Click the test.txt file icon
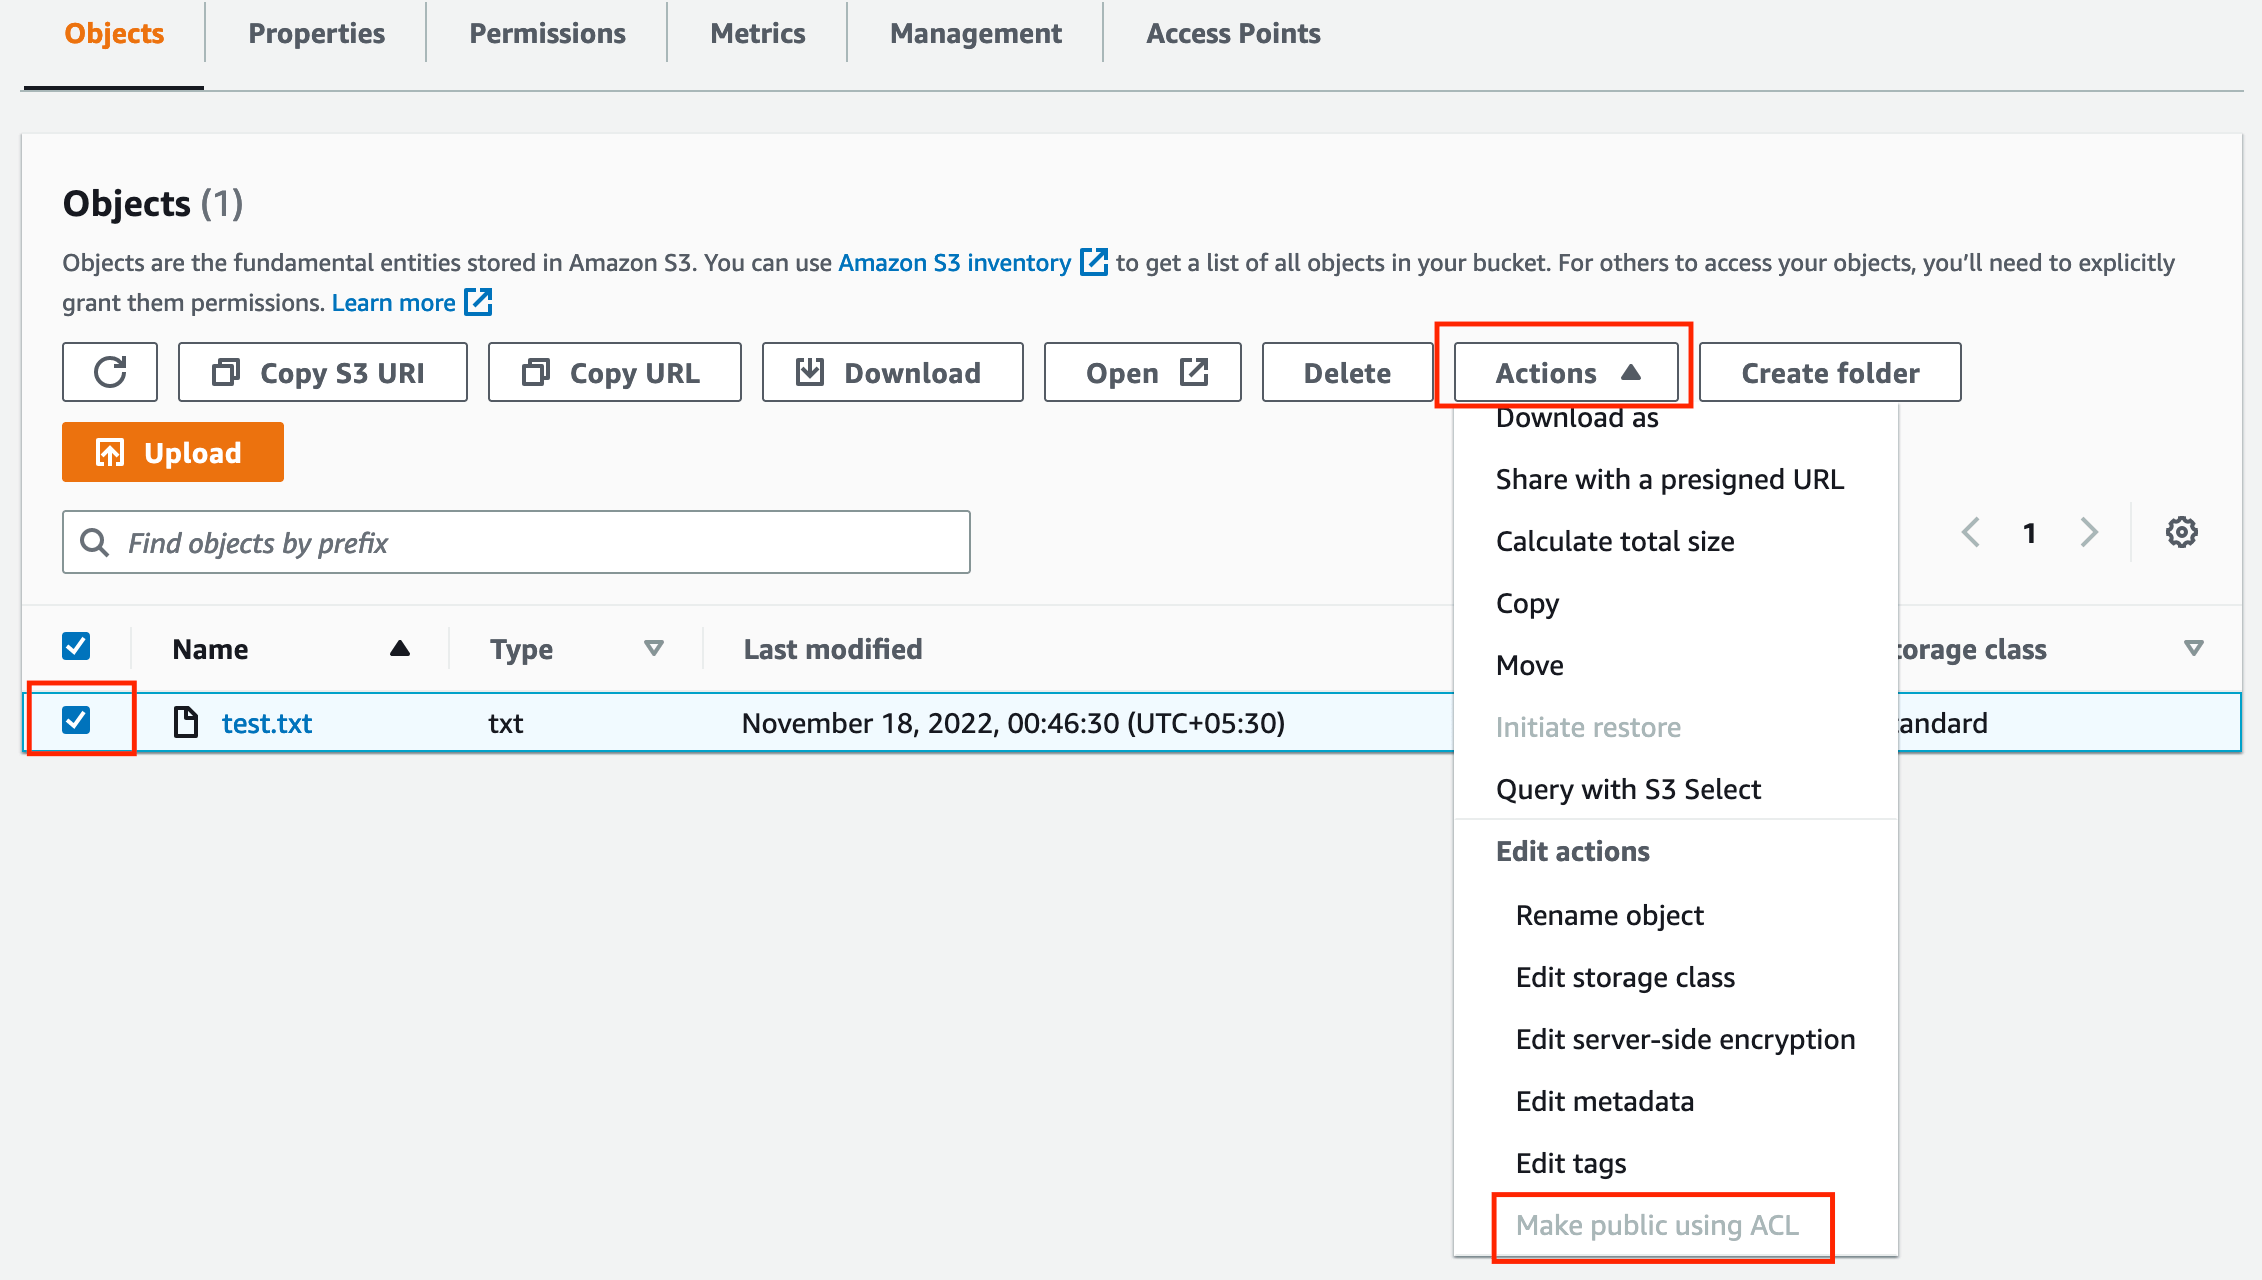 pos(186,722)
